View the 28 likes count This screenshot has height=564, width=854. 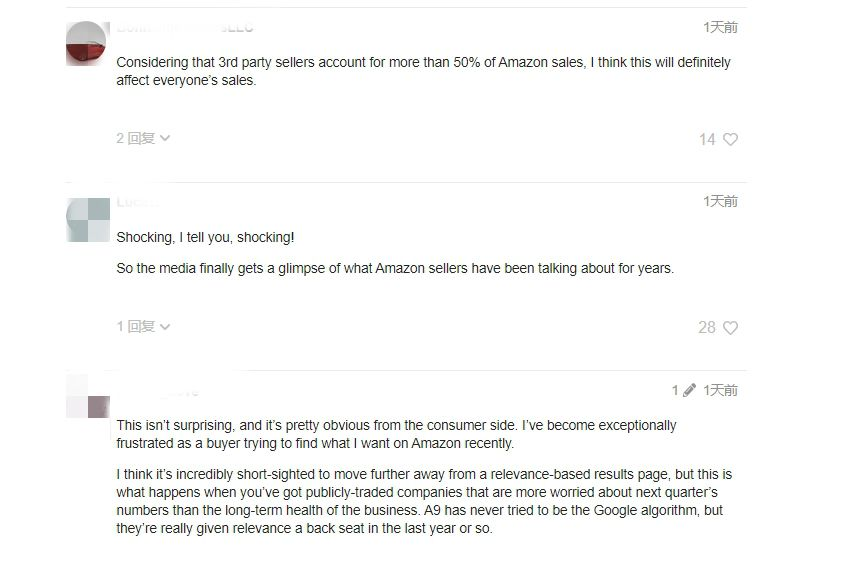[707, 328]
